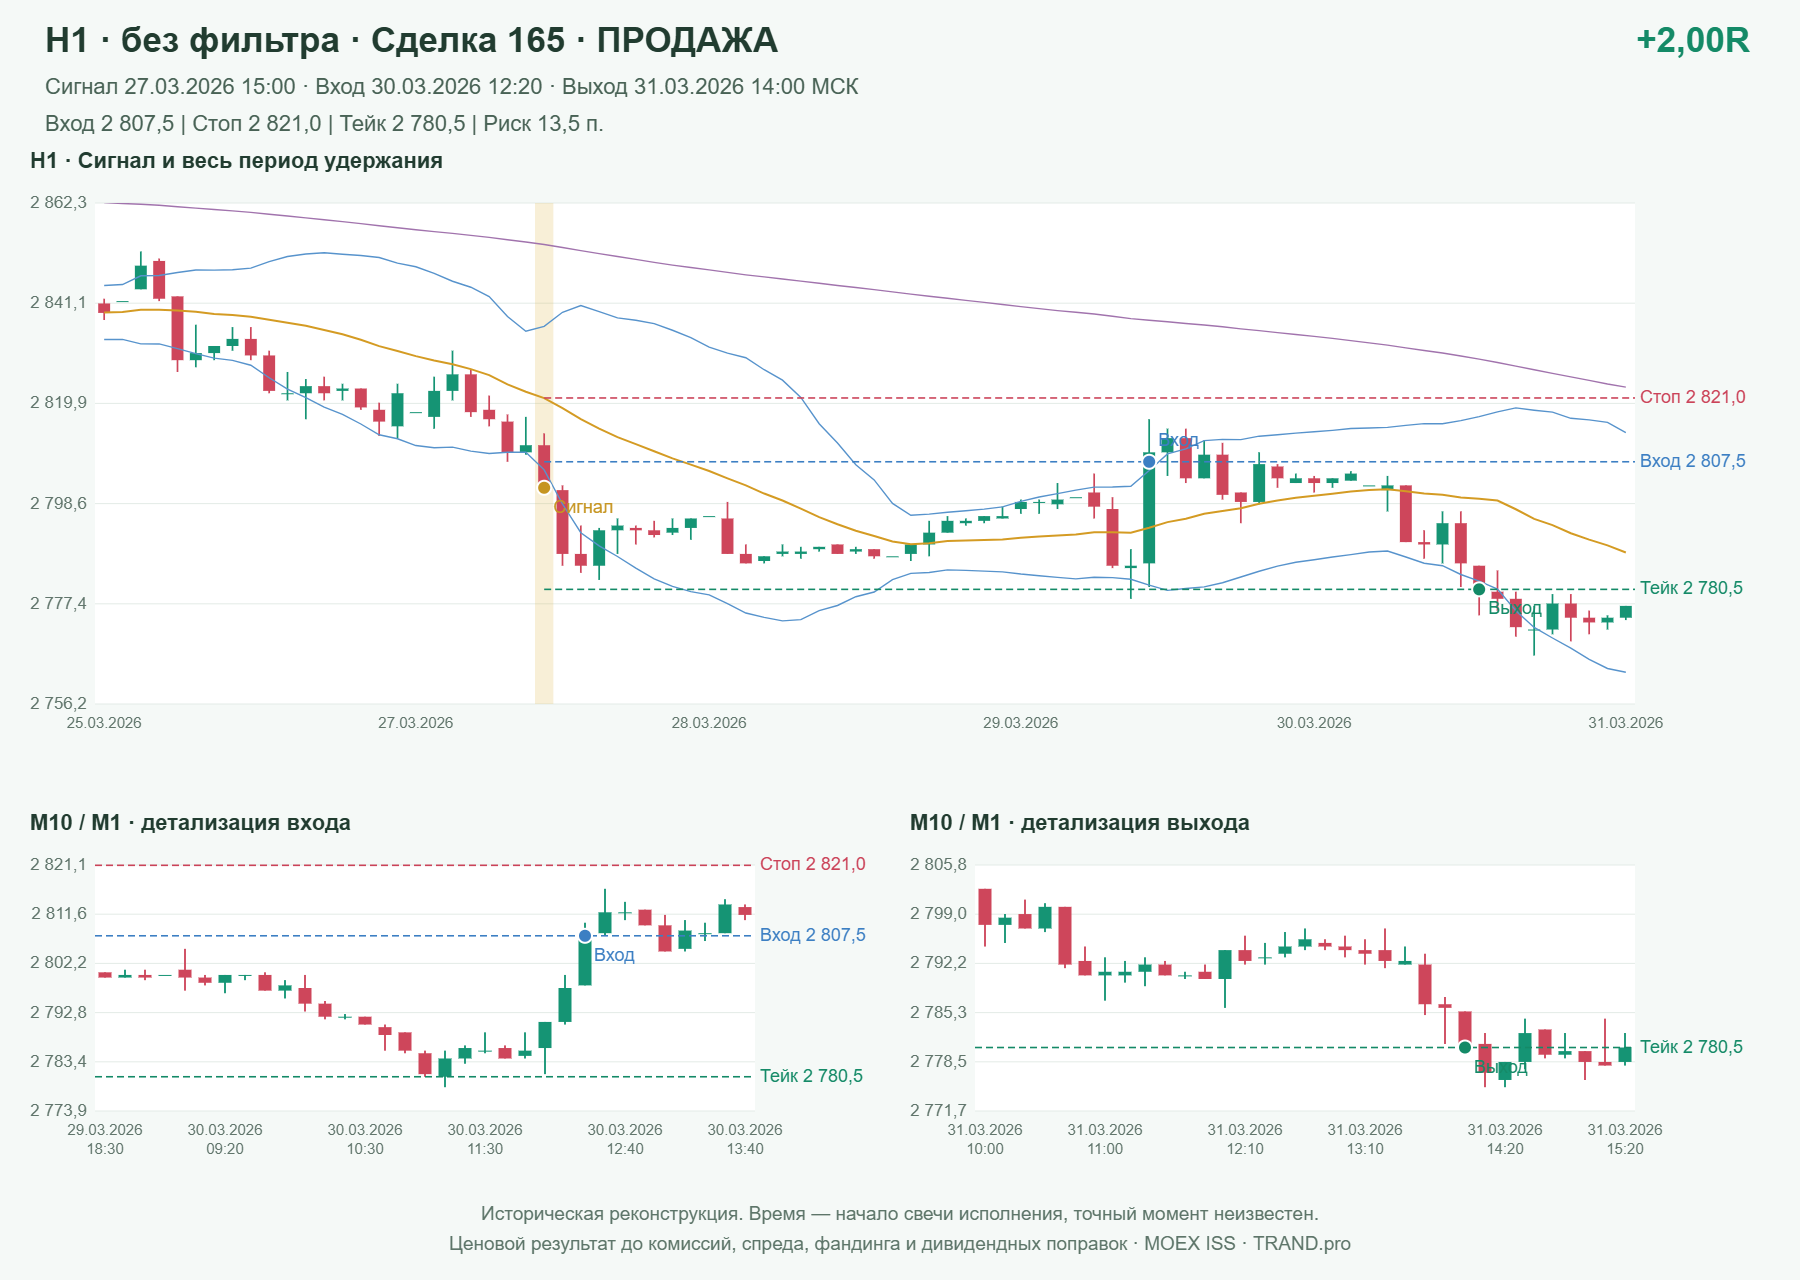Screen dimensions: 1800x1280
Task: Click the +2,00R result value
Action: [1693, 40]
